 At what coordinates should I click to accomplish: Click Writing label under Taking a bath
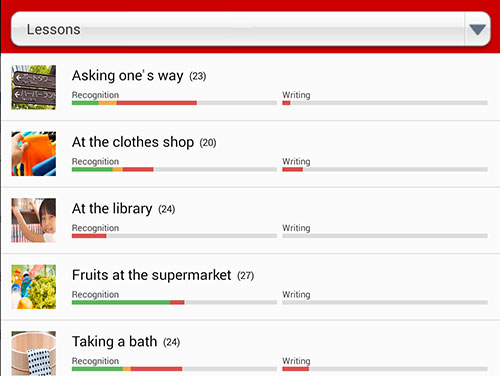[x=296, y=361]
